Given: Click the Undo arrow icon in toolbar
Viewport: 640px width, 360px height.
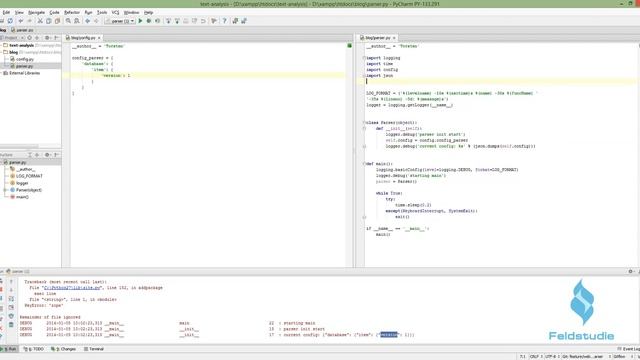Looking at the screenshot, I should 20,21.
